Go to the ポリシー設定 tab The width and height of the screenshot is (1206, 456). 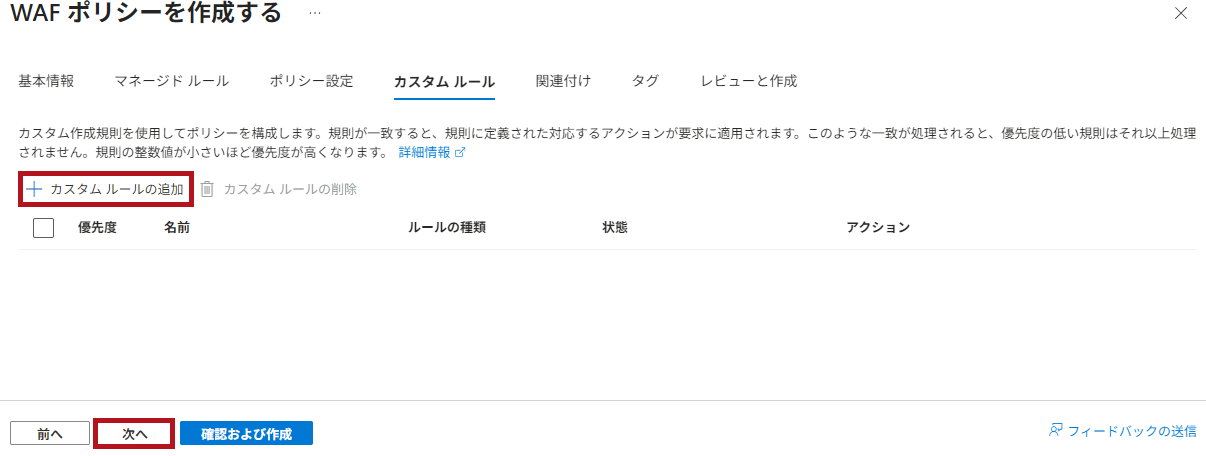coord(311,81)
